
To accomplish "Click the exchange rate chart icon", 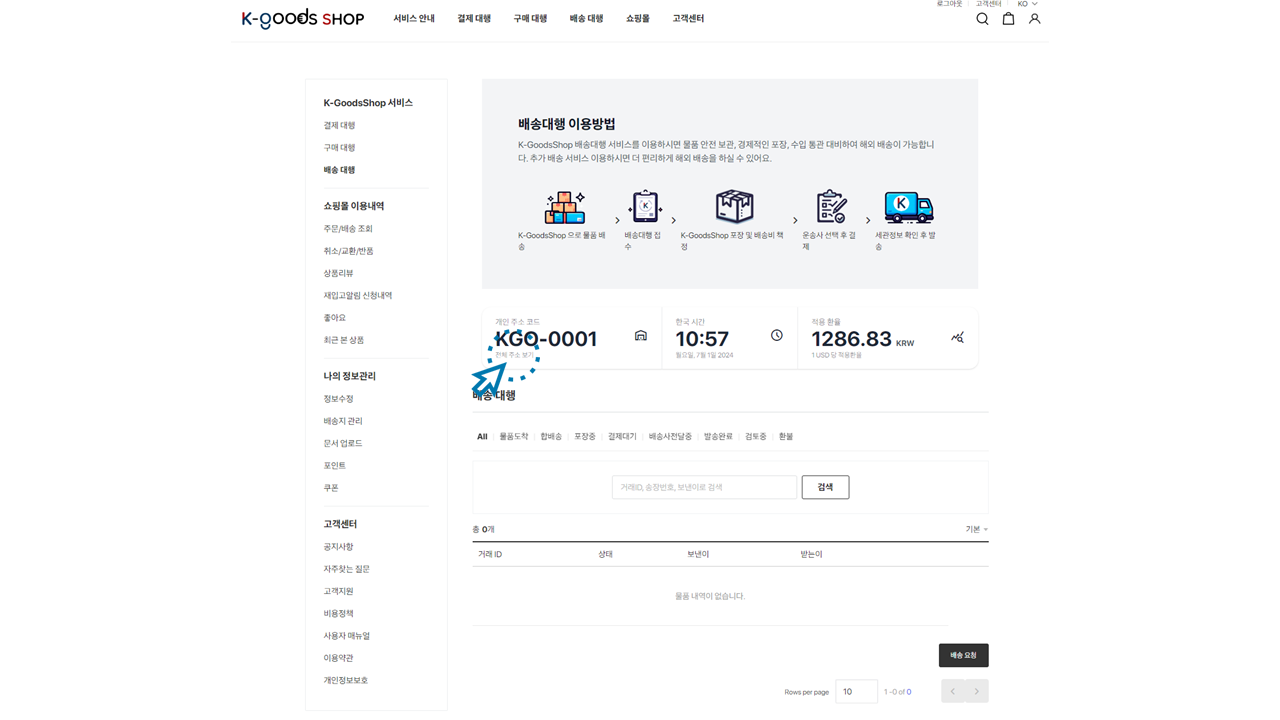I will click(957, 338).
